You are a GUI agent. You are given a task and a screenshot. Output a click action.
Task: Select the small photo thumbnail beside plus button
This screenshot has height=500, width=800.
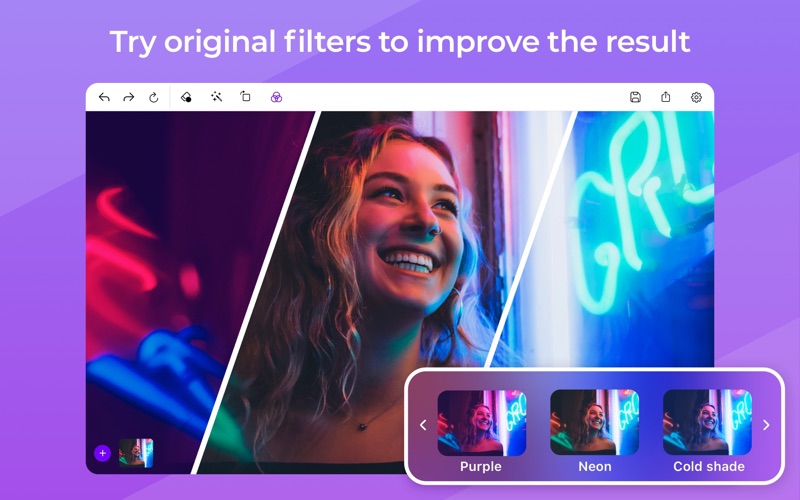pos(136,453)
